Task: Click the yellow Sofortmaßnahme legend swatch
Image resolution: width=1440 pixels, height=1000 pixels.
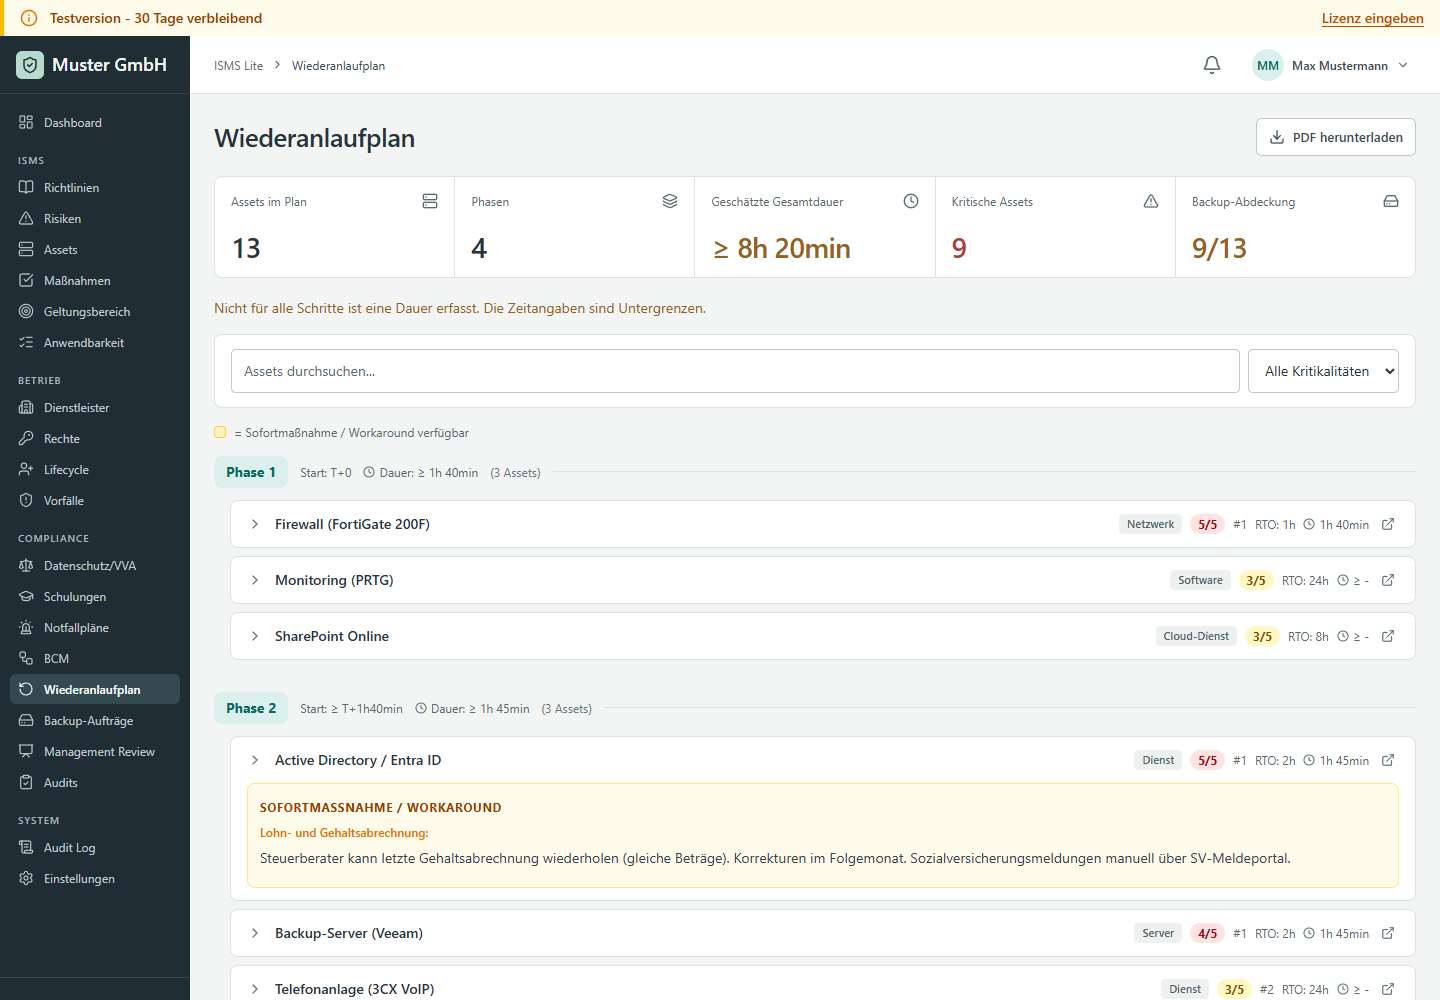Action: [220, 432]
